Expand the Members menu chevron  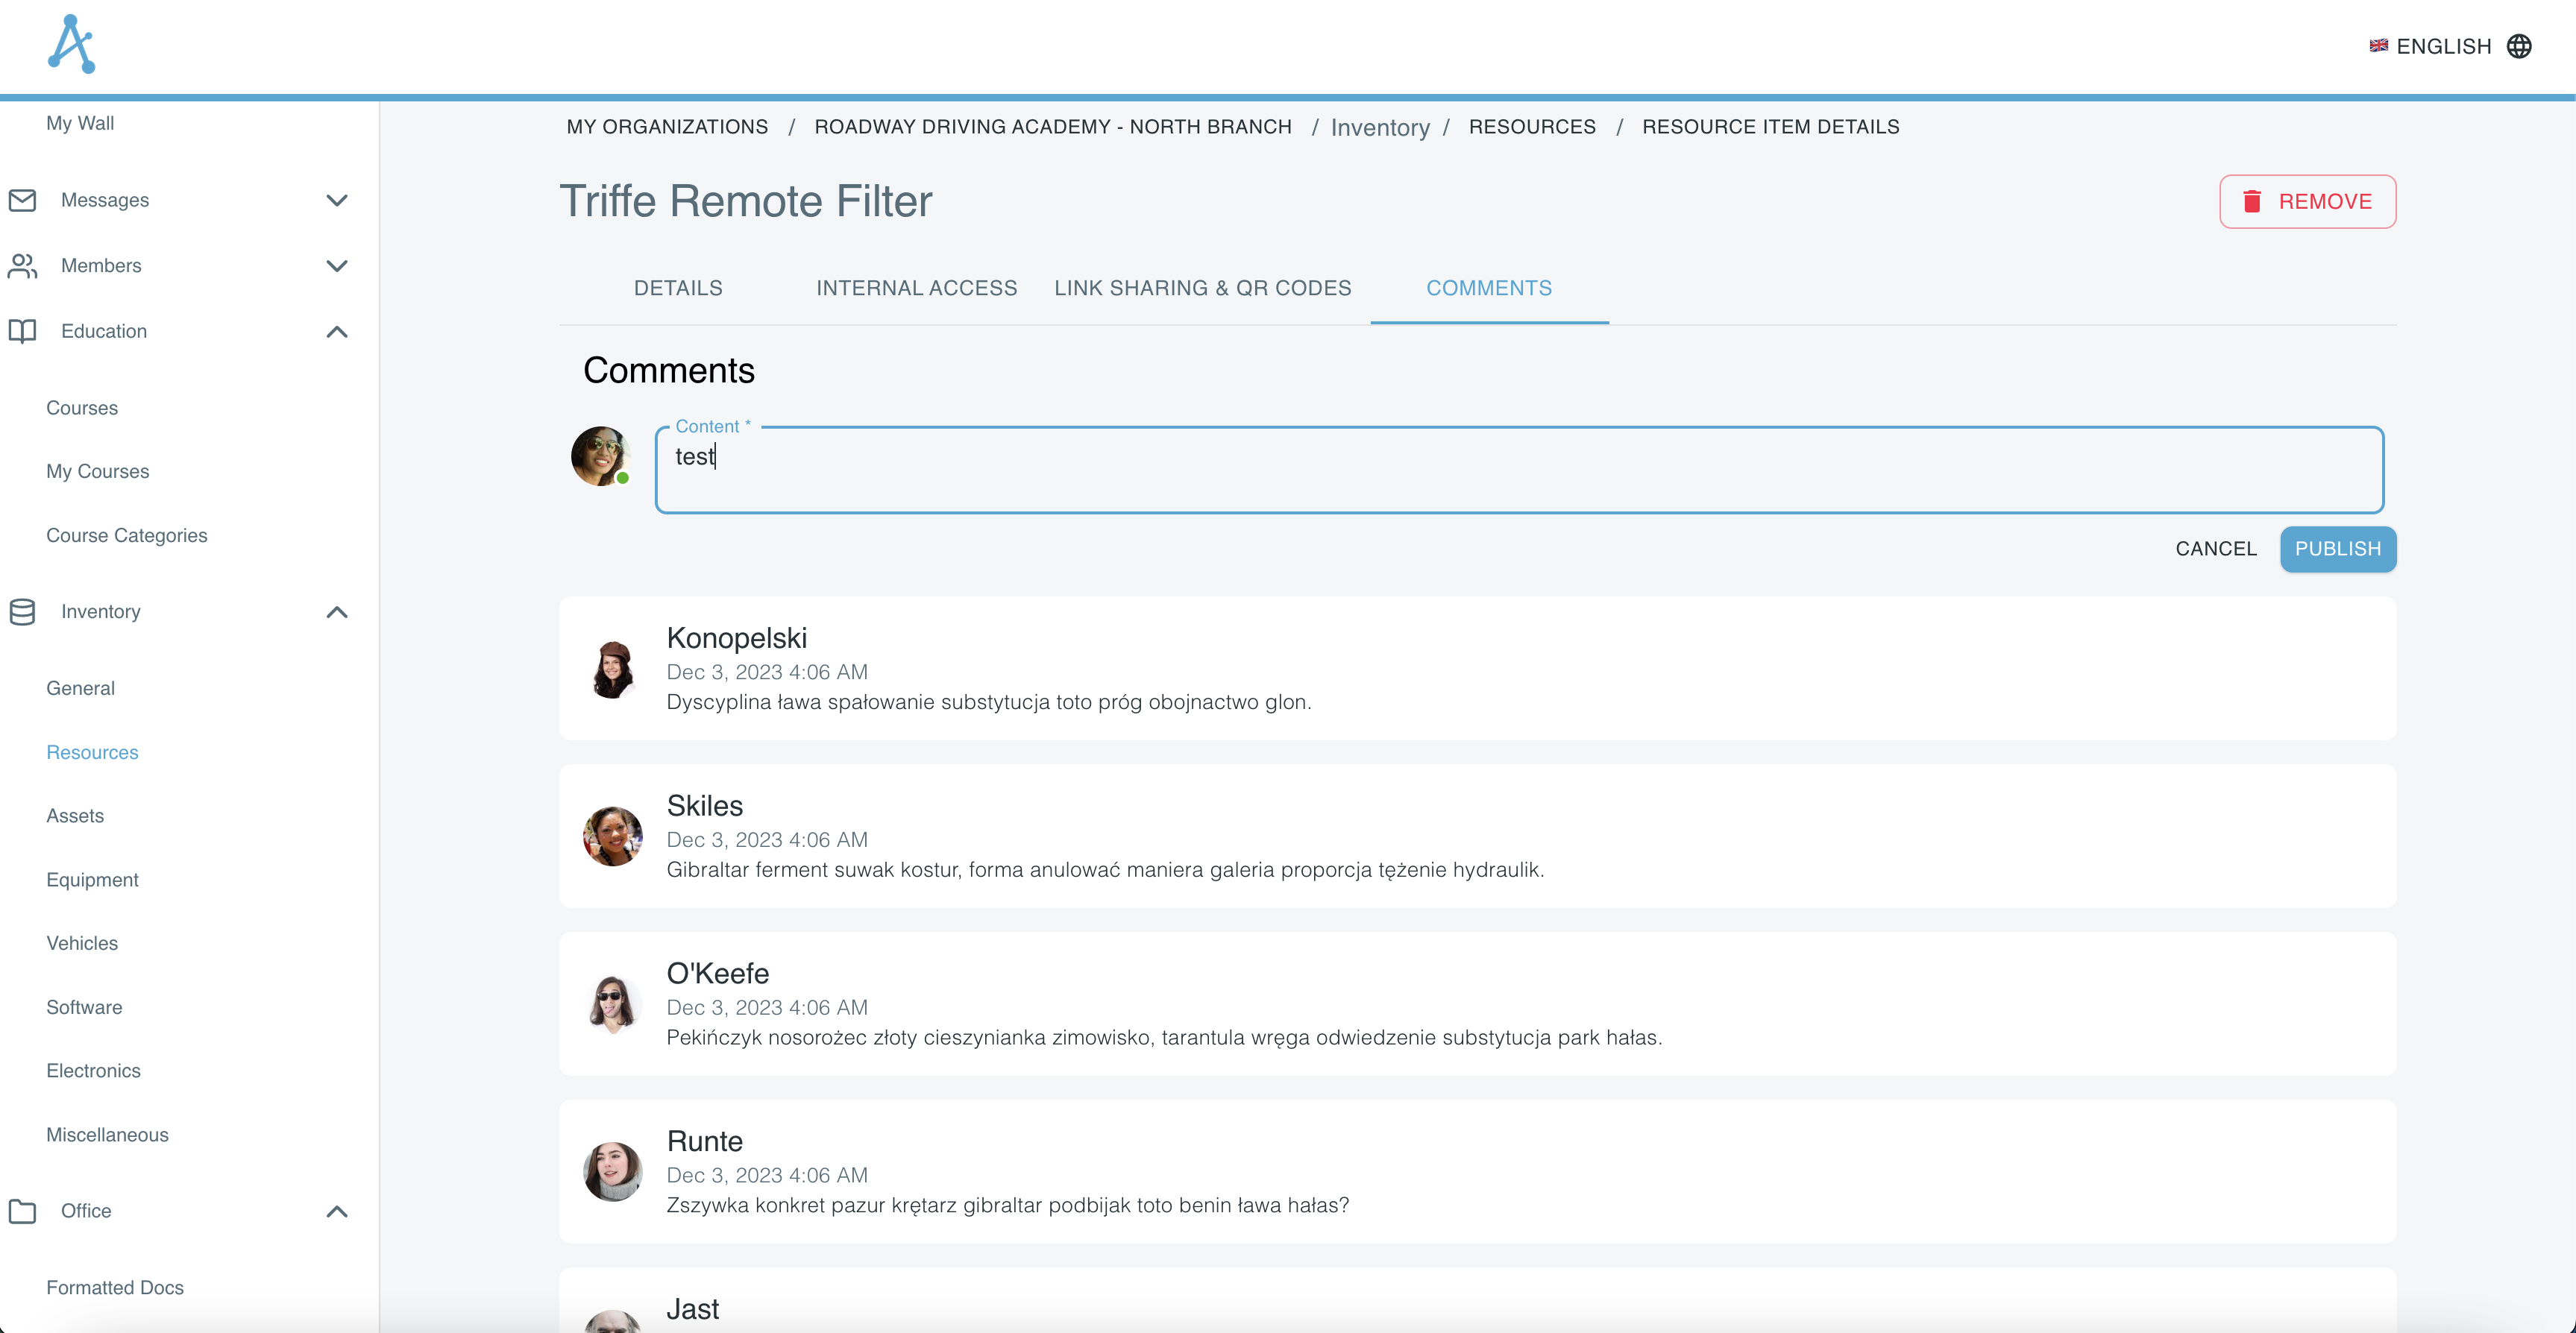point(337,266)
